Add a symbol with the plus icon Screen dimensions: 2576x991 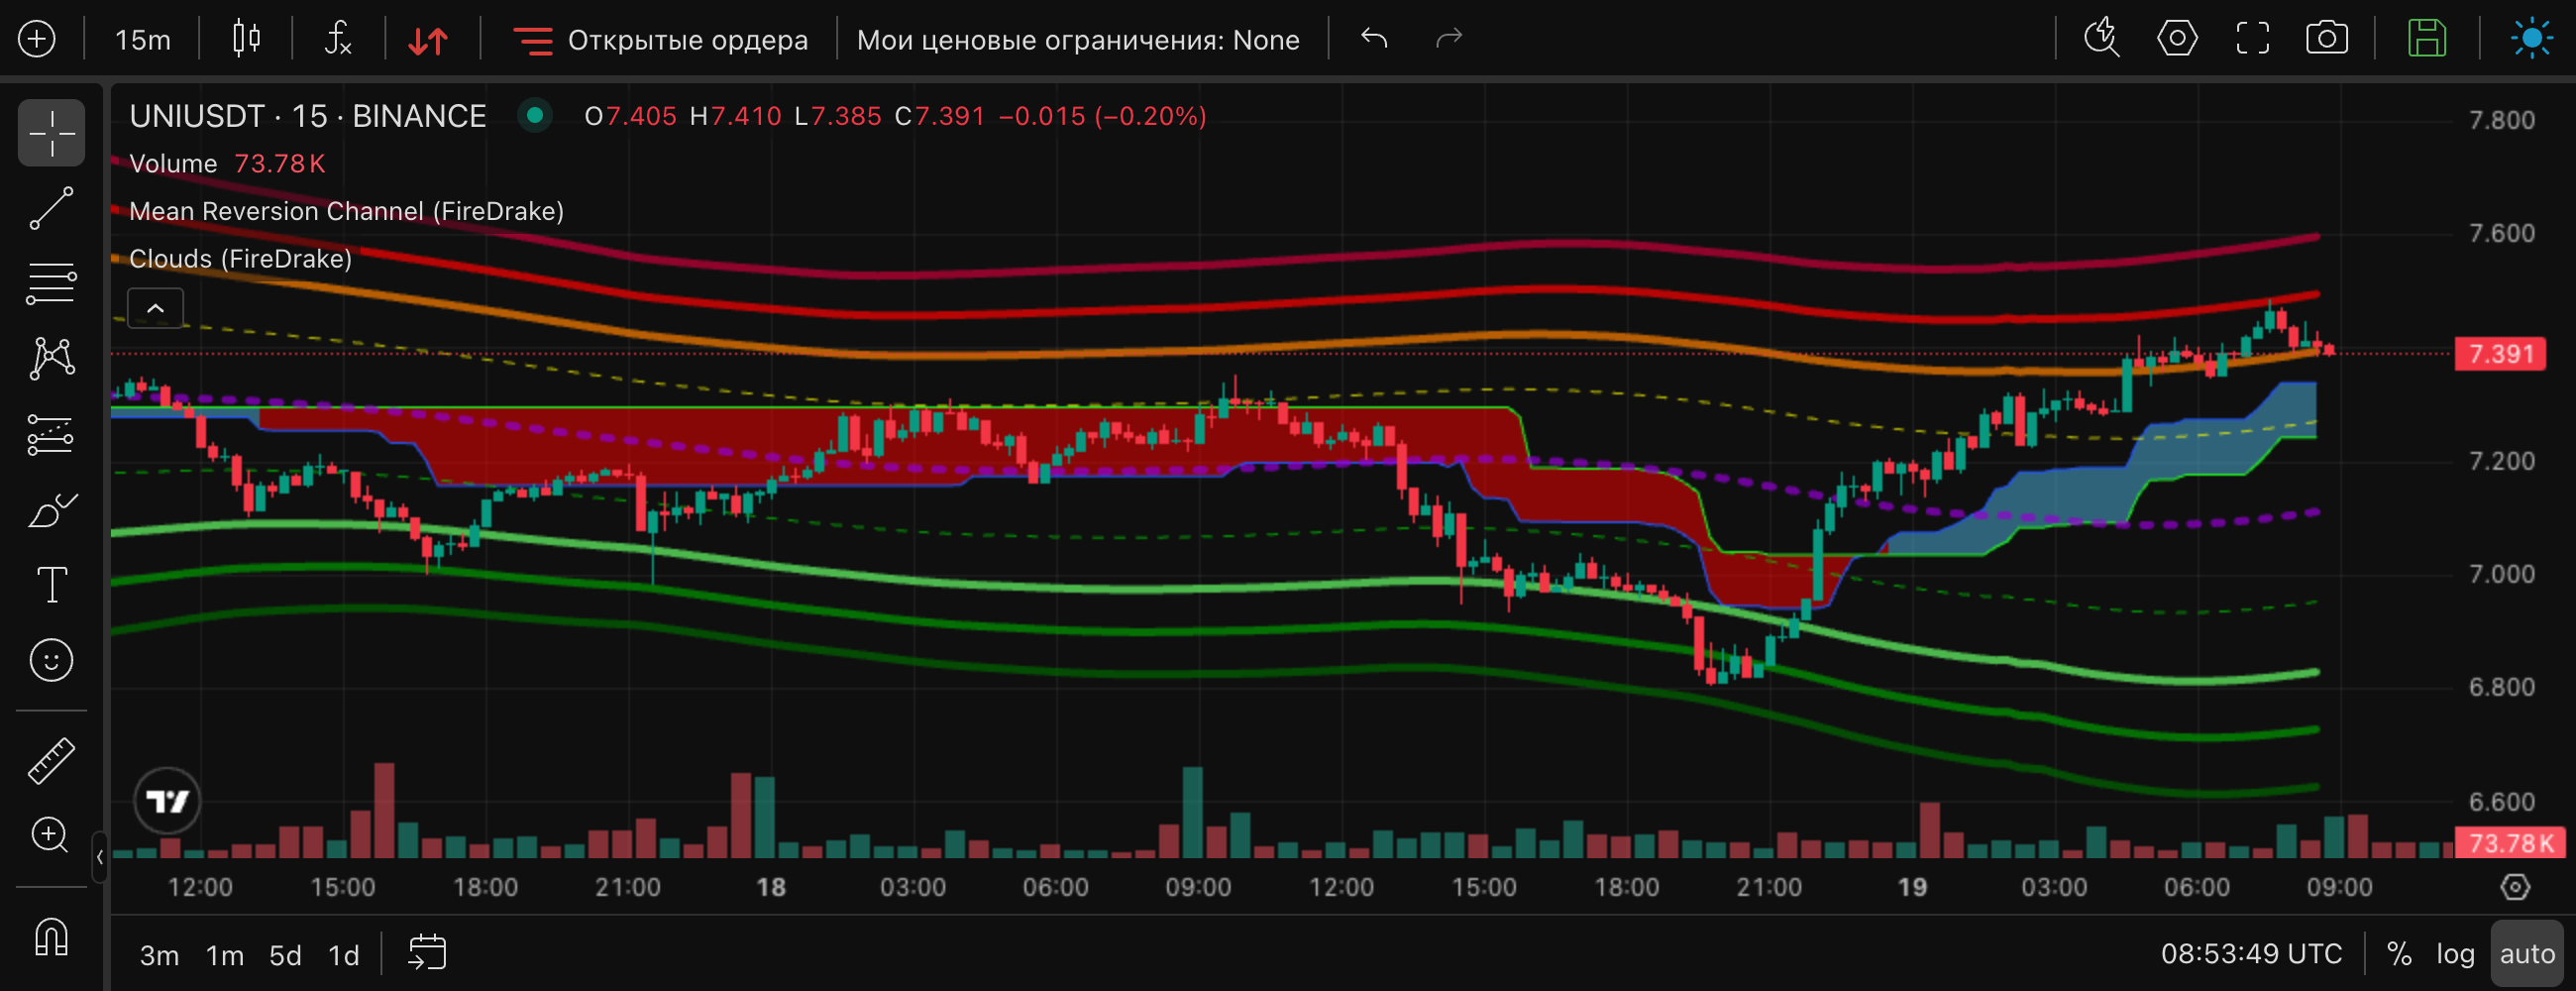(37, 39)
